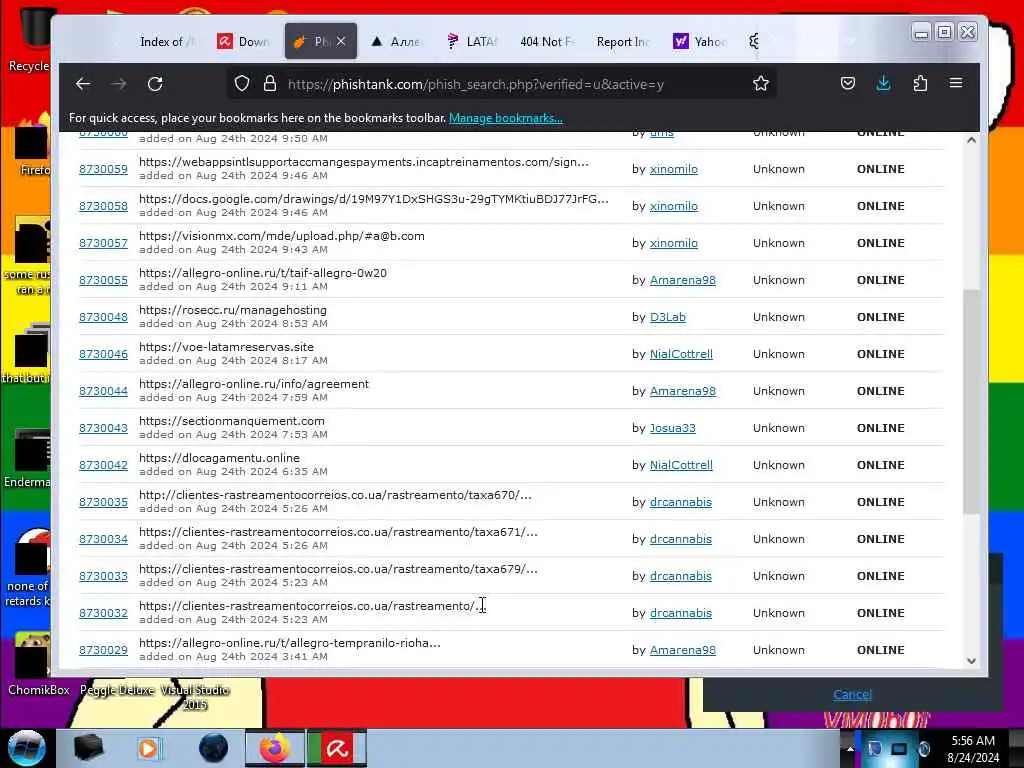
Task: Open phish ID 8730048 link
Action: coord(103,317)
